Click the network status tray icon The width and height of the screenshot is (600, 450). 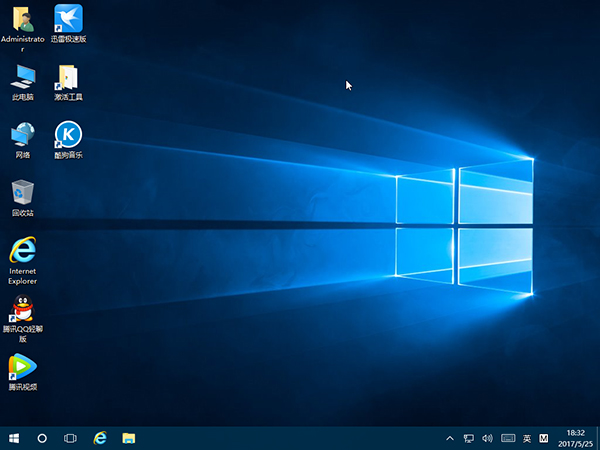pos(468,438)
